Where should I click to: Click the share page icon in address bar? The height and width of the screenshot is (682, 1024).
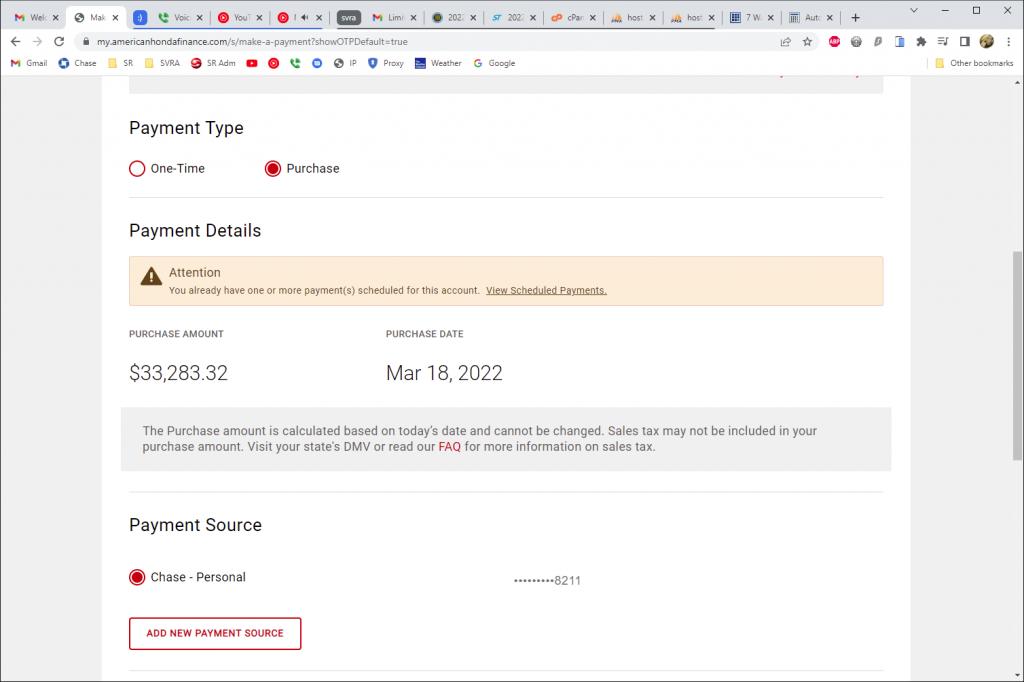click(x=786, y=42)
